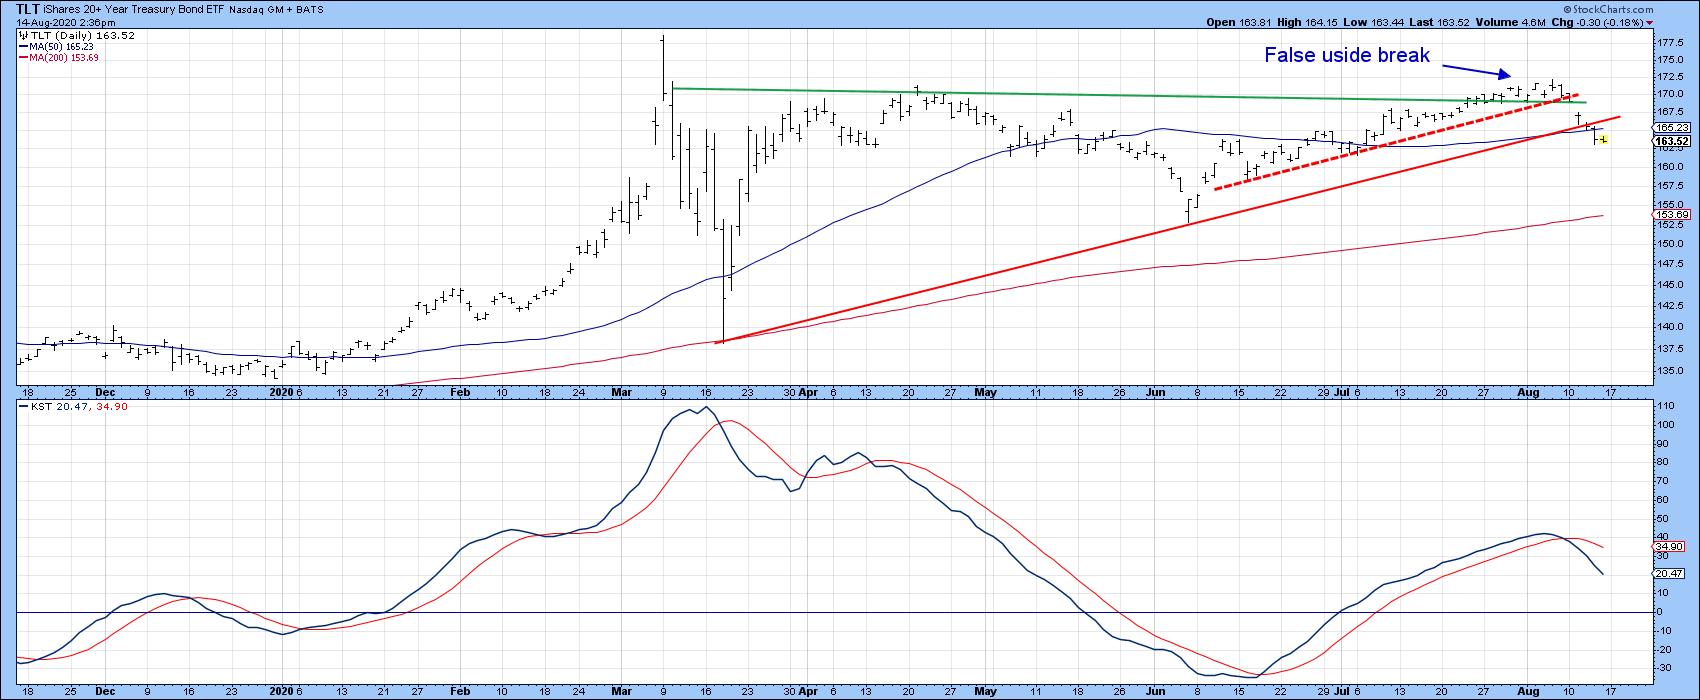Click the red MA(200) legend line swatch
The image size is (1700, 700).
[22, 58]
